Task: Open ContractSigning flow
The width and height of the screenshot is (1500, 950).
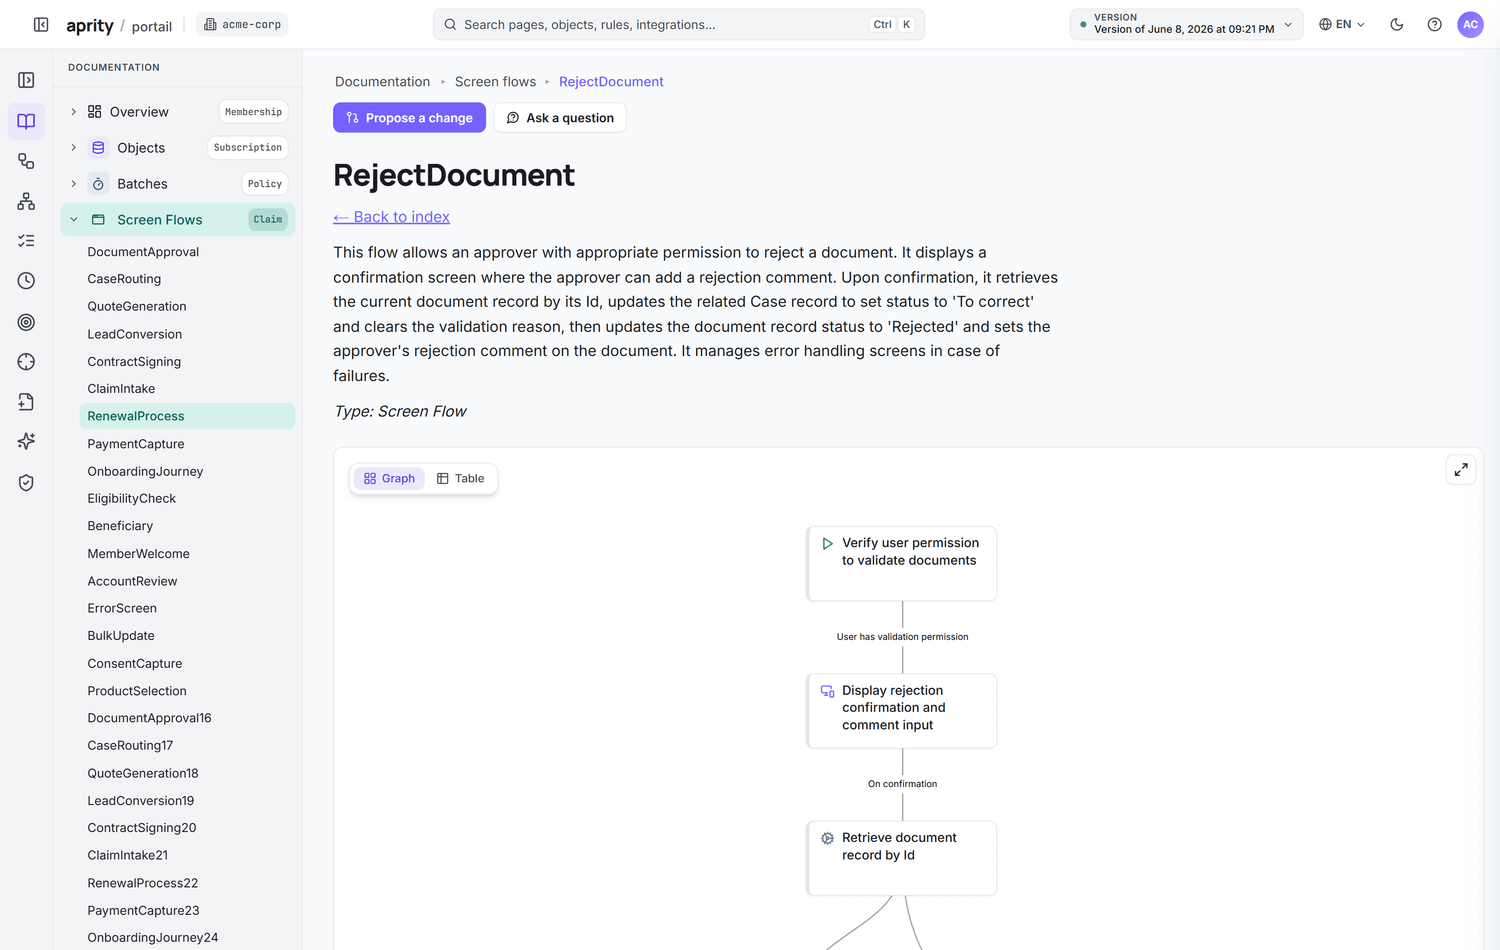Action: tap(134, 362)
